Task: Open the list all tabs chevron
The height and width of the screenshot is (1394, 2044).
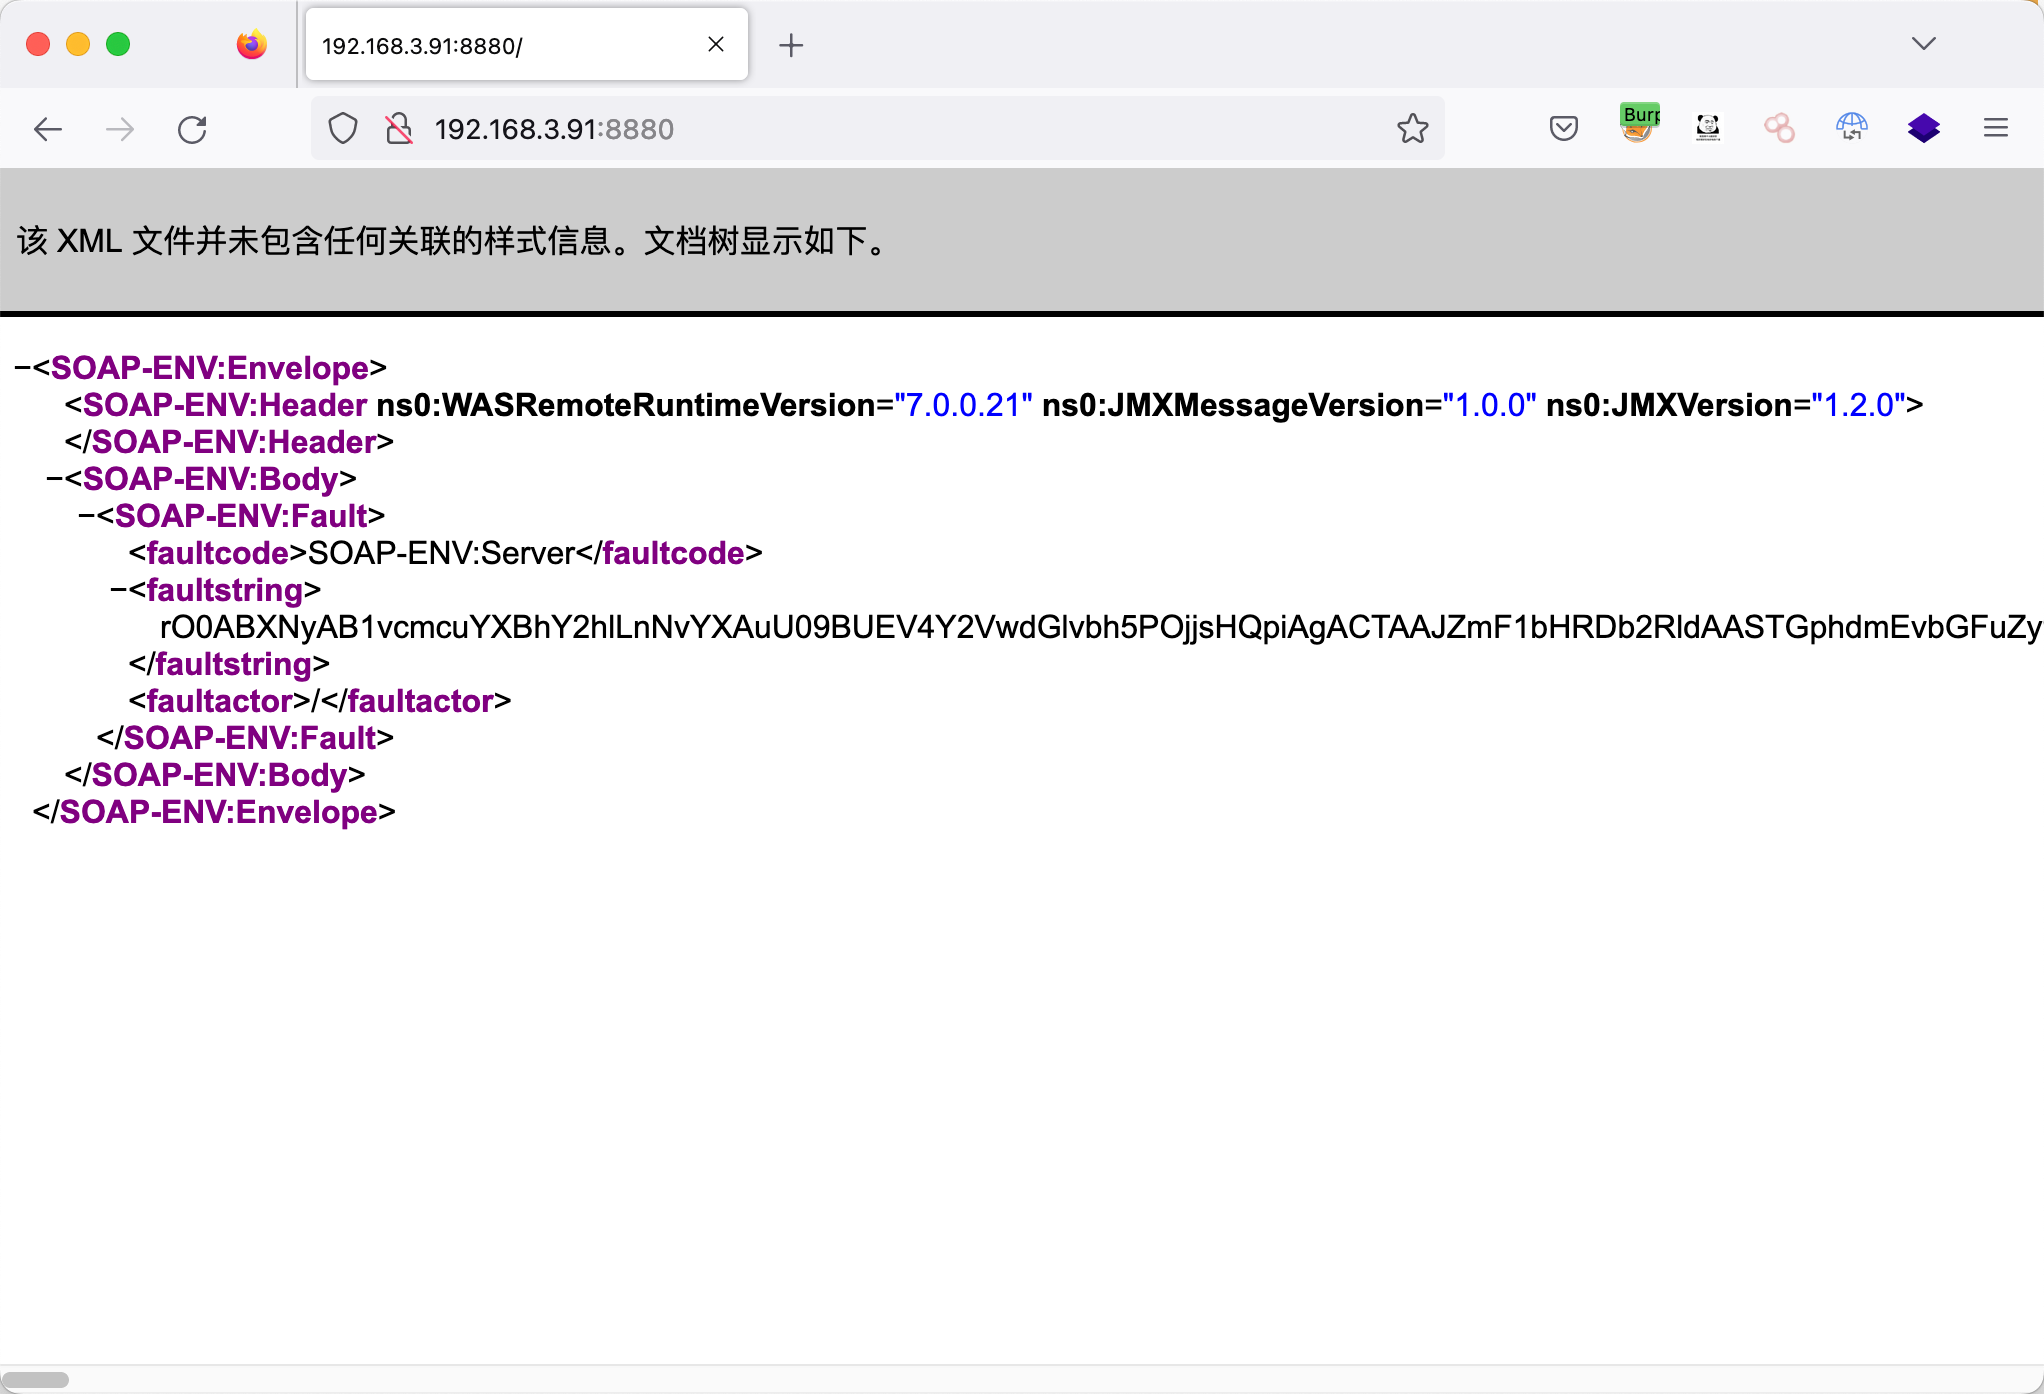Action: tap(1924, 44)
